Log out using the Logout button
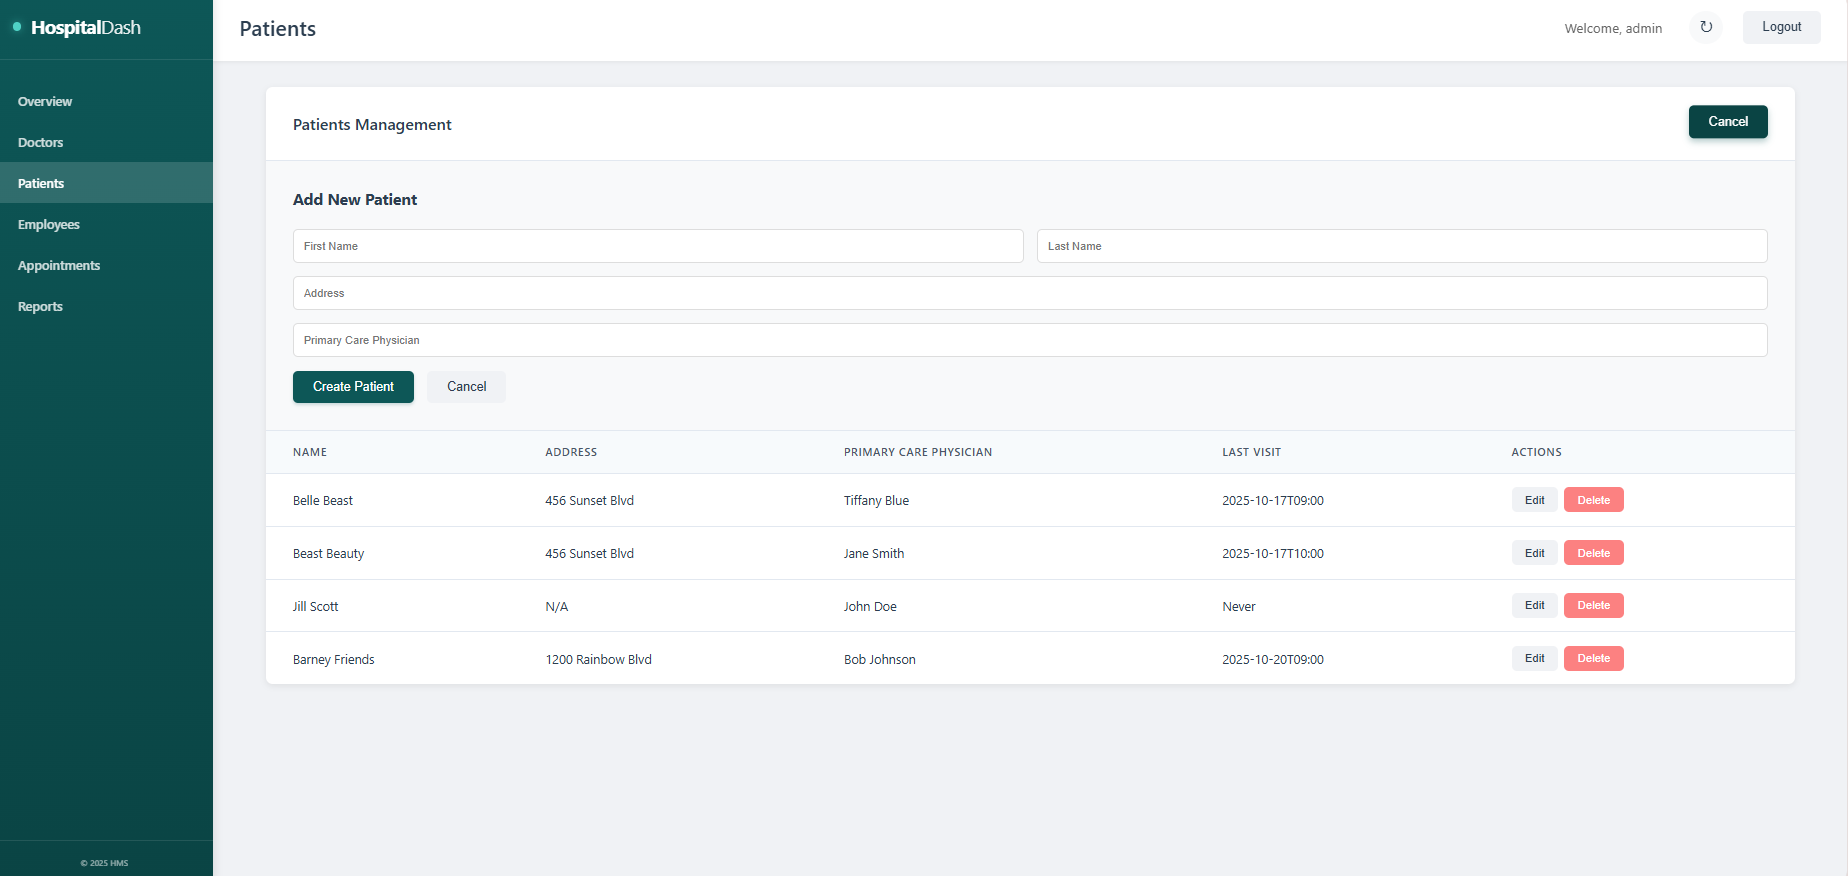This screenshot has width=1848, height=876. tap(1781, 27)
